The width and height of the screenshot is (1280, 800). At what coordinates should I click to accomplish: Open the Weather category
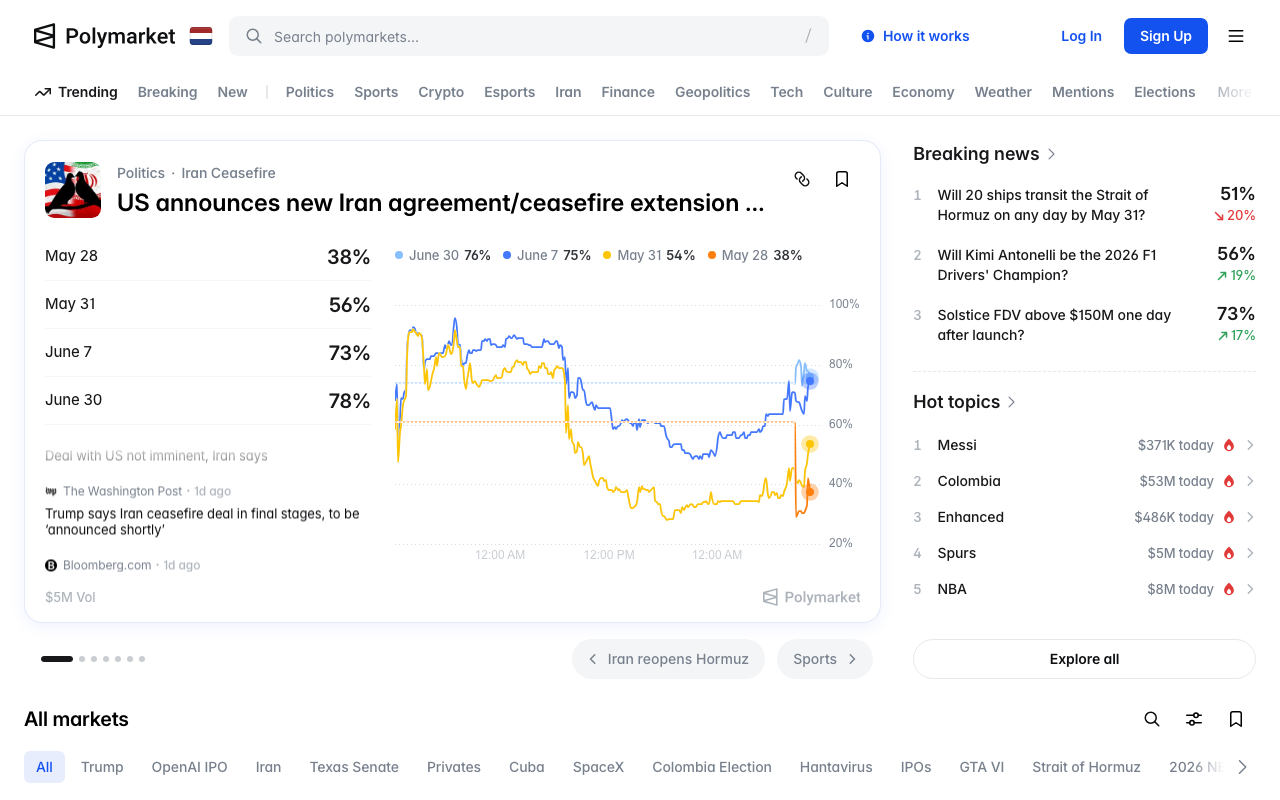pyautogui.click(x=1003, y=92)
